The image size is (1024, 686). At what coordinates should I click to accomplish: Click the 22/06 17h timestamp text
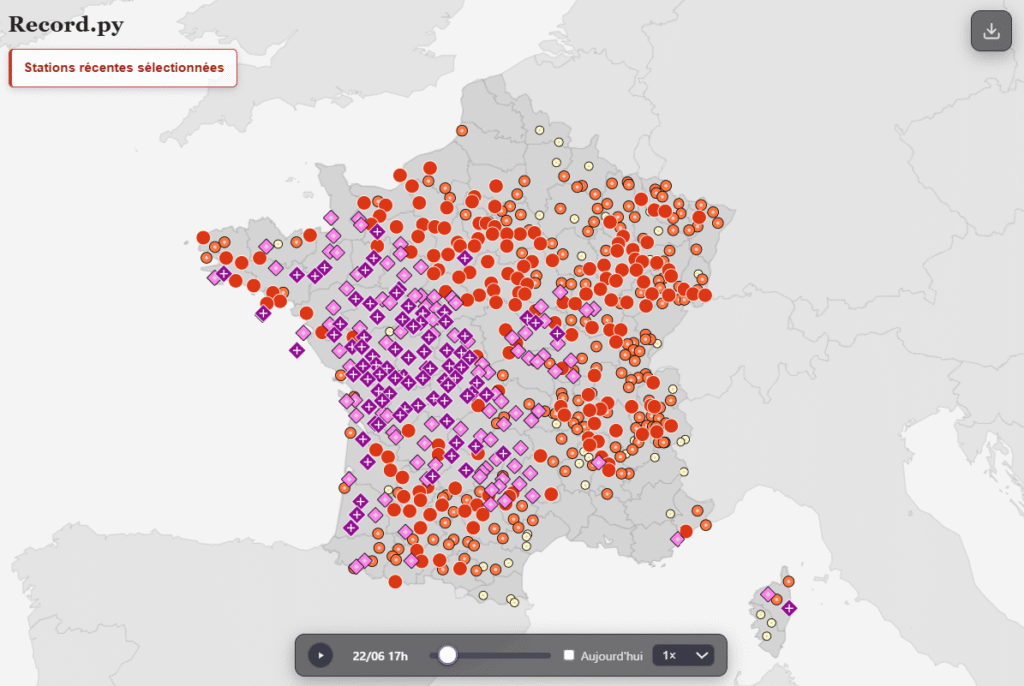tap(380, 656)
